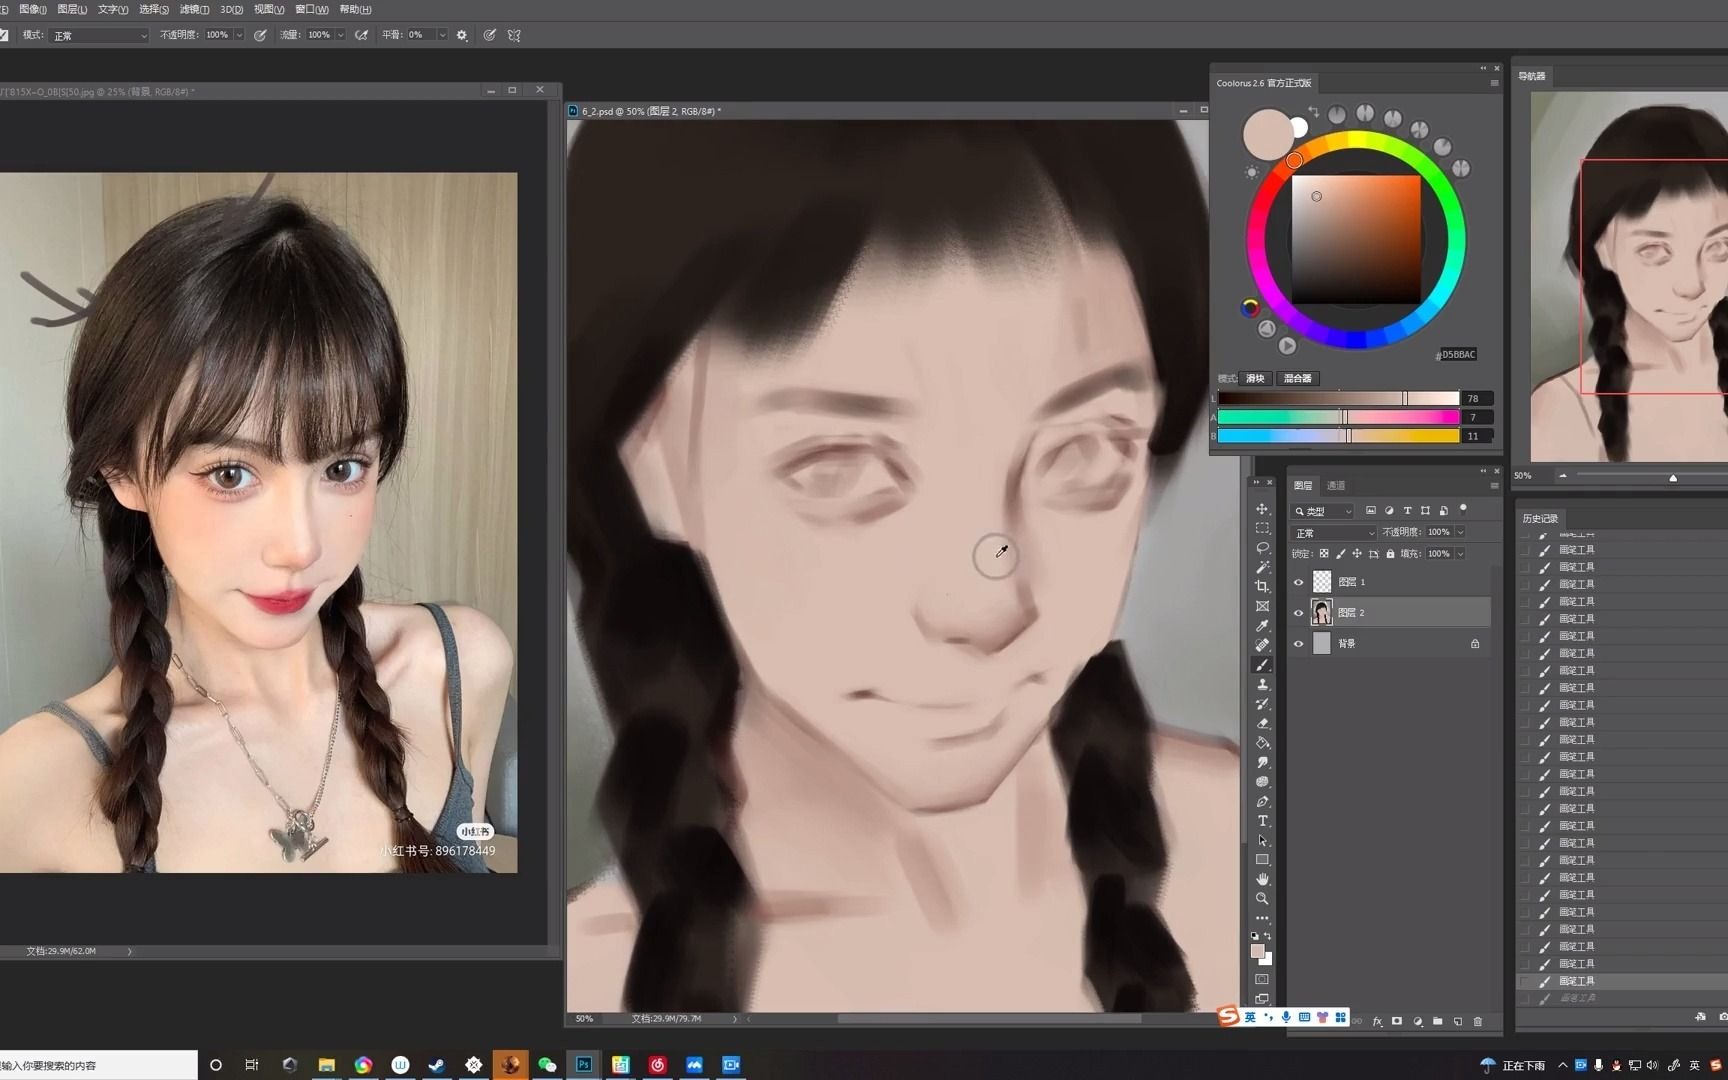Open the 图像 menu
The height and width of the screenshot is (1080, 1728).
pyautogui.click(x=33, y=9)
